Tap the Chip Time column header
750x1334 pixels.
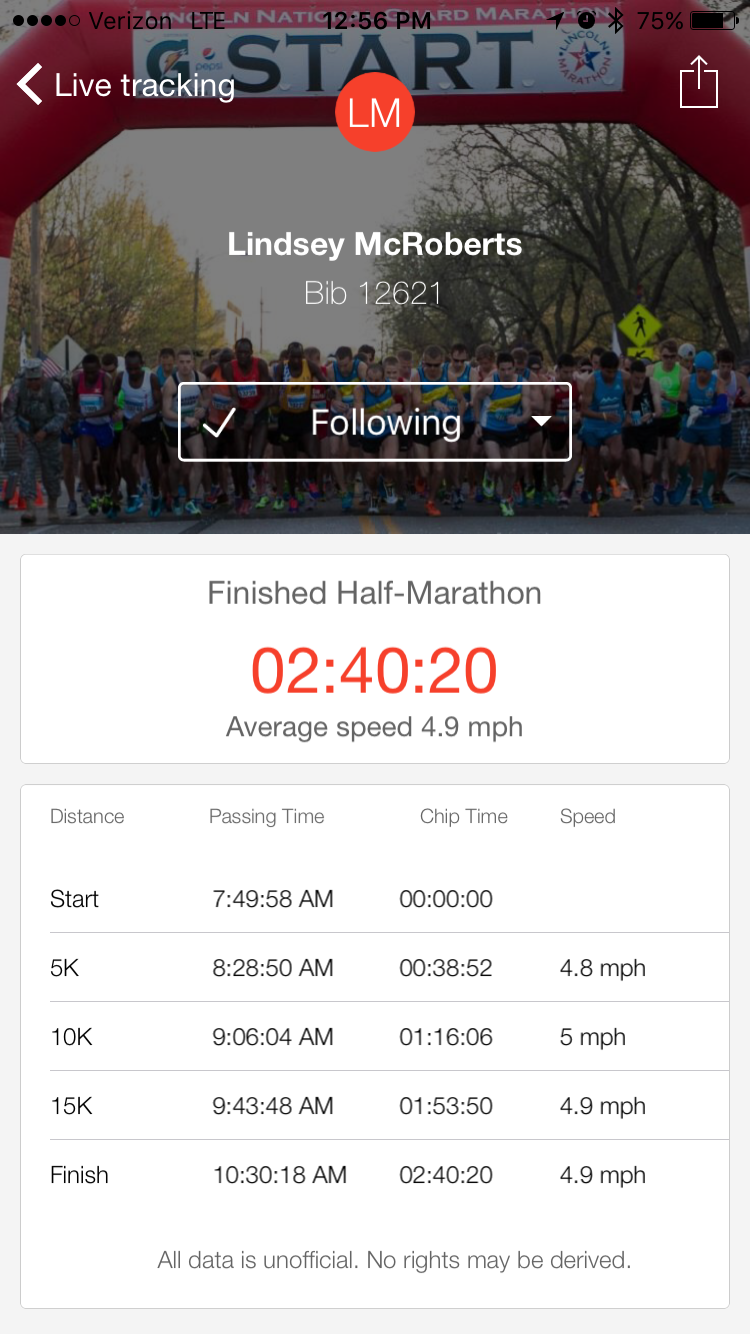tap(463, 817)
